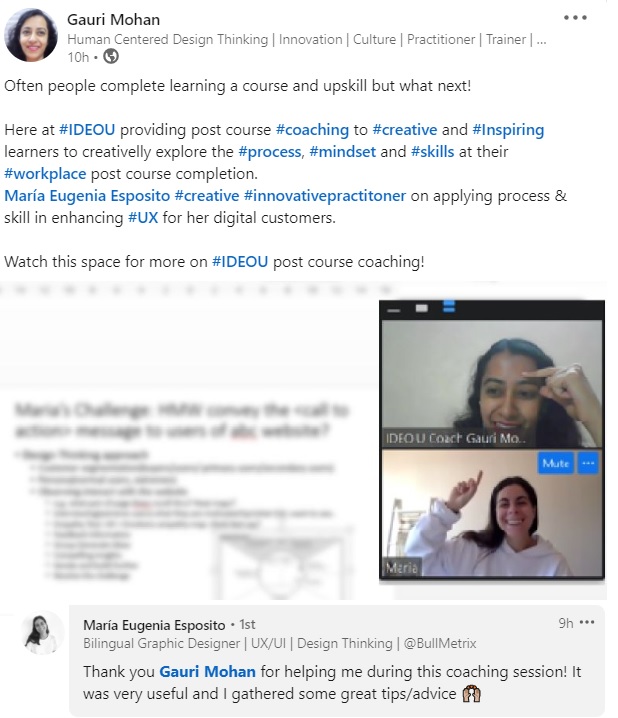Open the #innovativepractitoner hashtag
This screenshot has width=618, height=718.
325,196
